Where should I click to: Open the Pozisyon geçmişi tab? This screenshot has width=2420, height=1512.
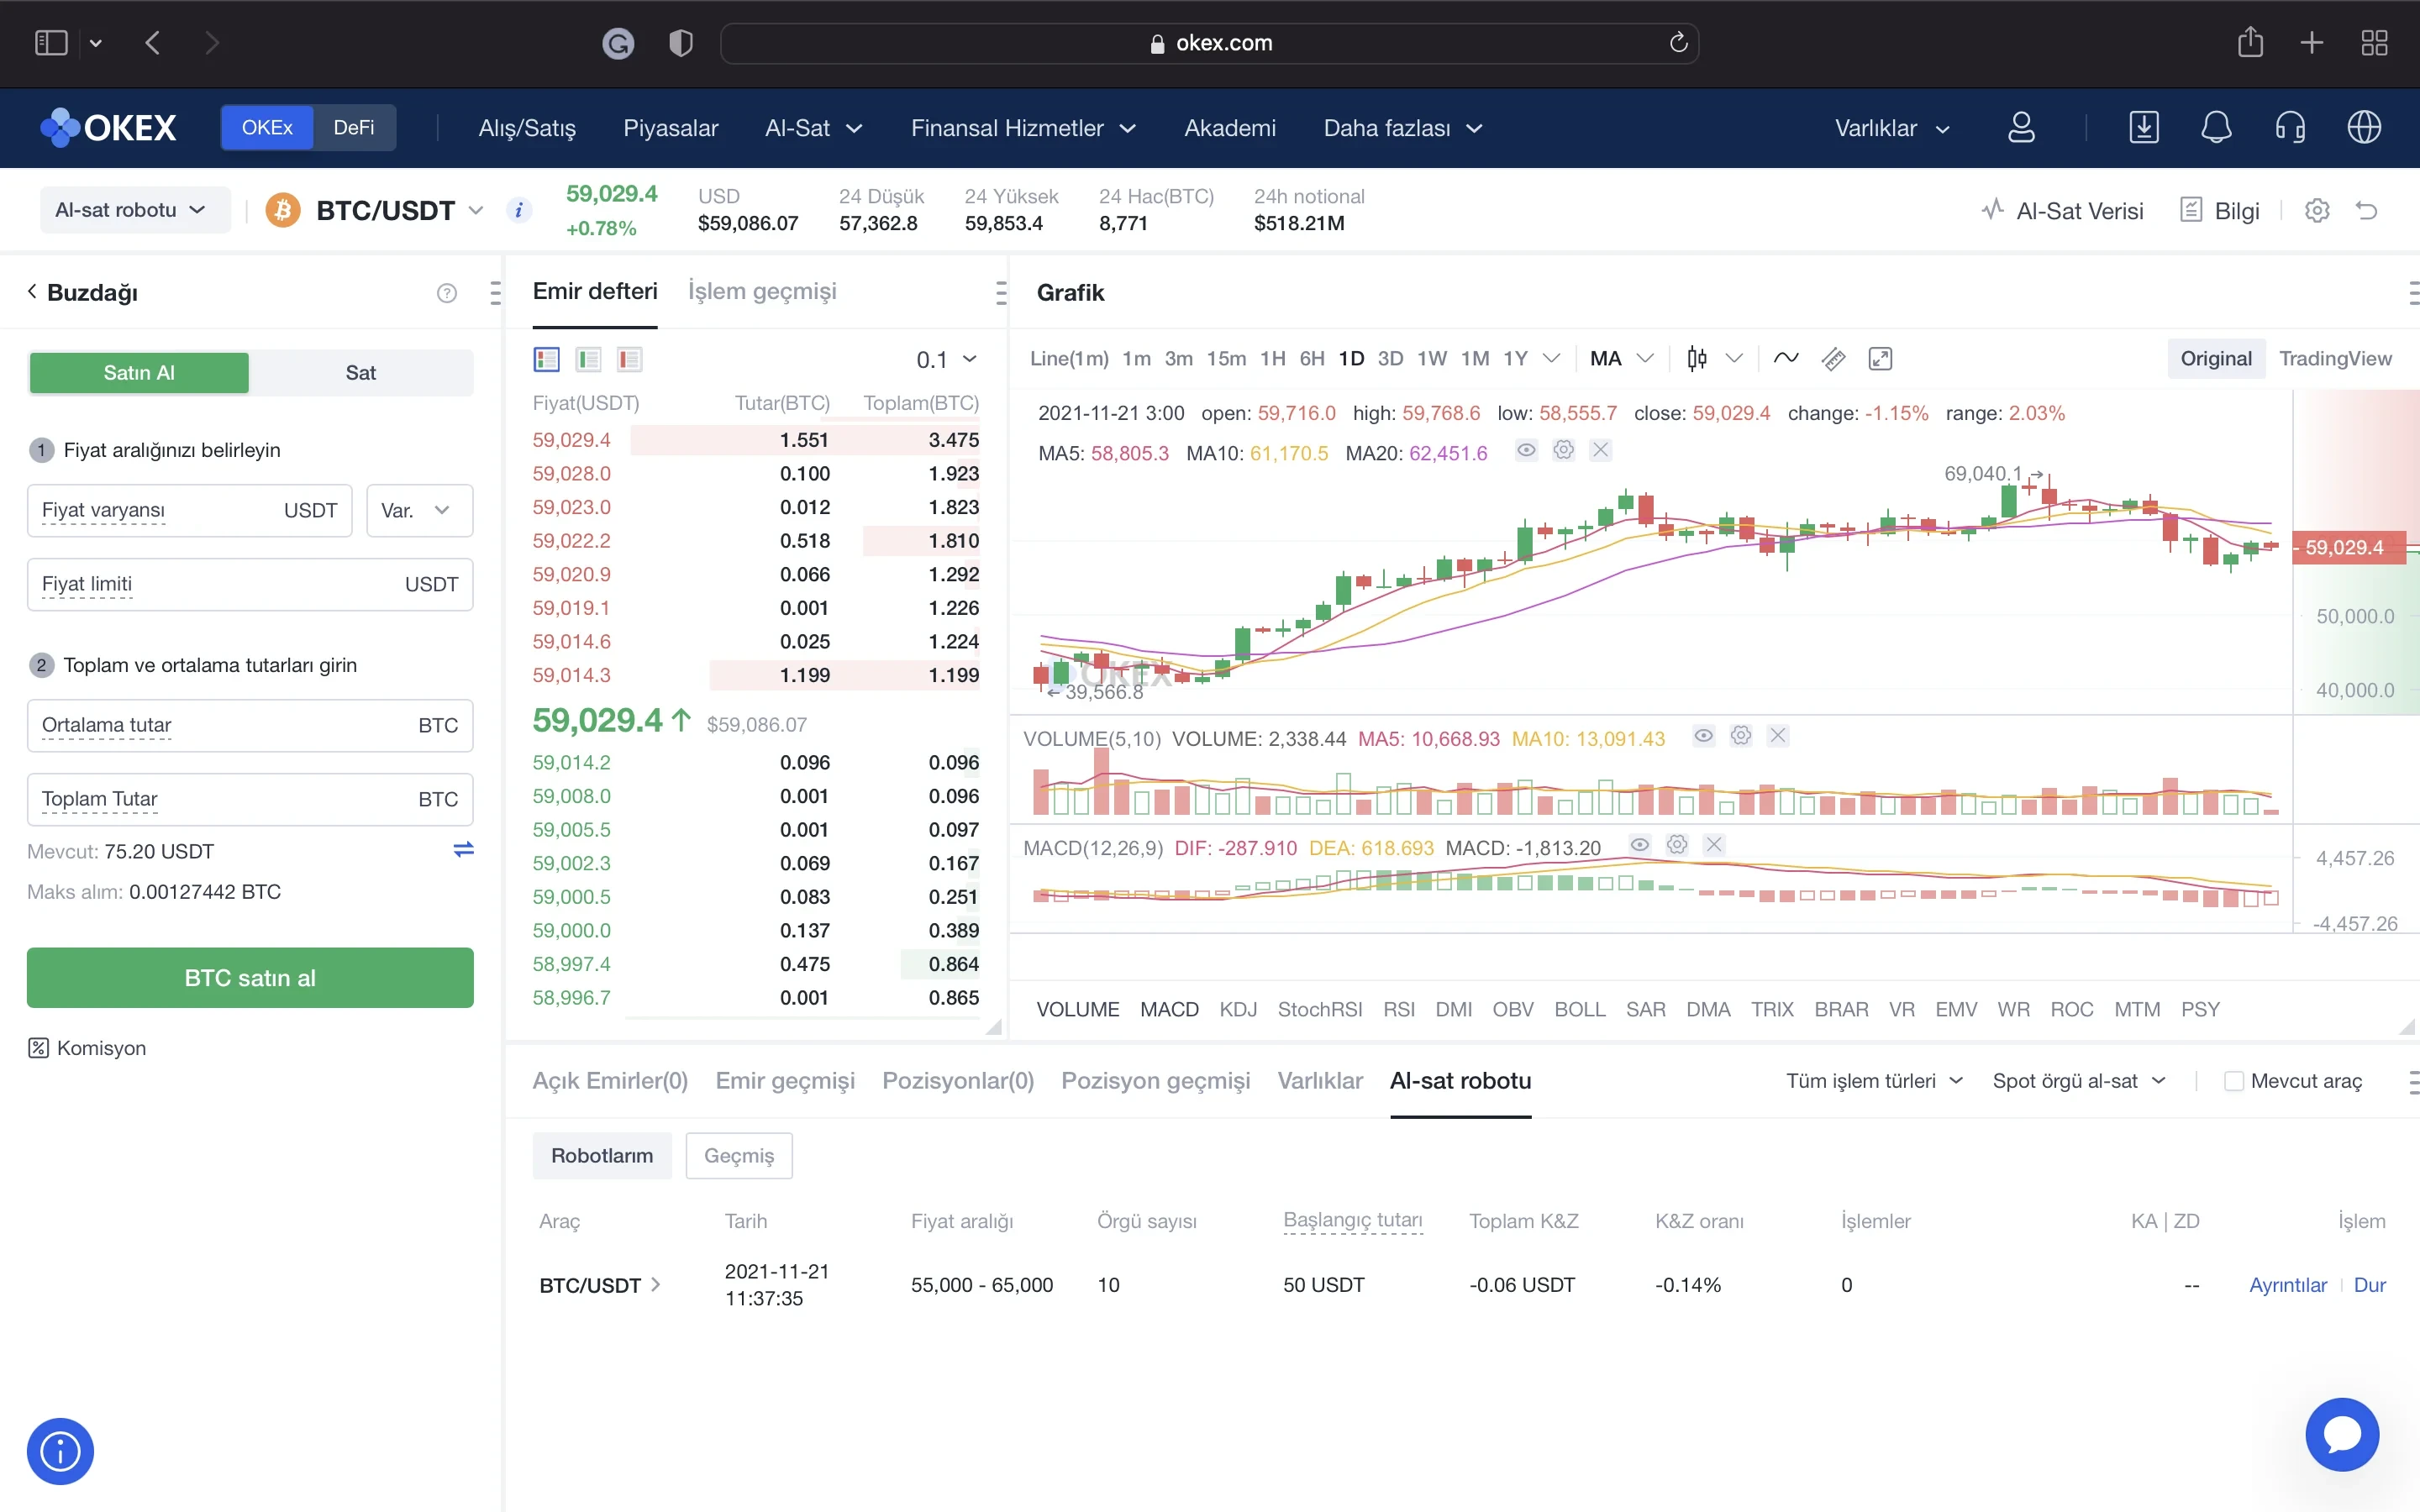pos(1155,1081)
